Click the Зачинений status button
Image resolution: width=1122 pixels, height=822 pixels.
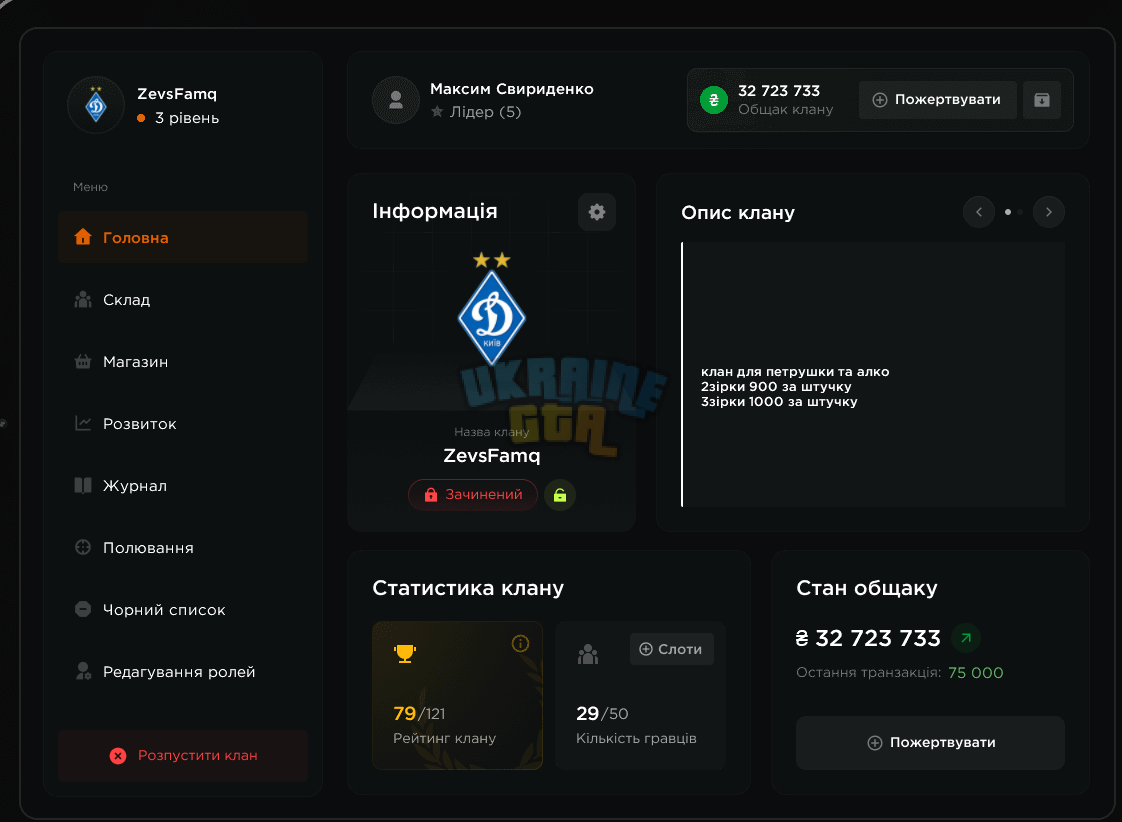coord(473,494)
